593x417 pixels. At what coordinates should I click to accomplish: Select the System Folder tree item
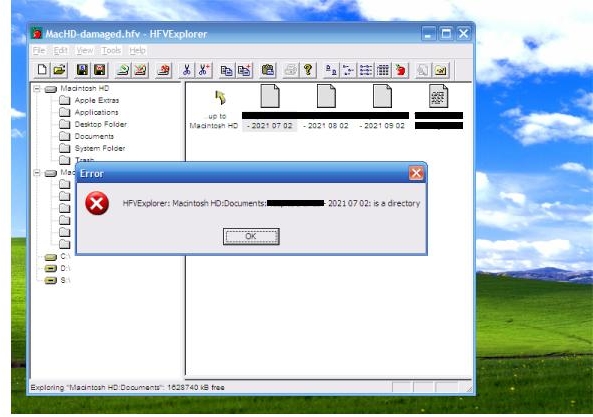pyautogui.click(x=100, y=148)
